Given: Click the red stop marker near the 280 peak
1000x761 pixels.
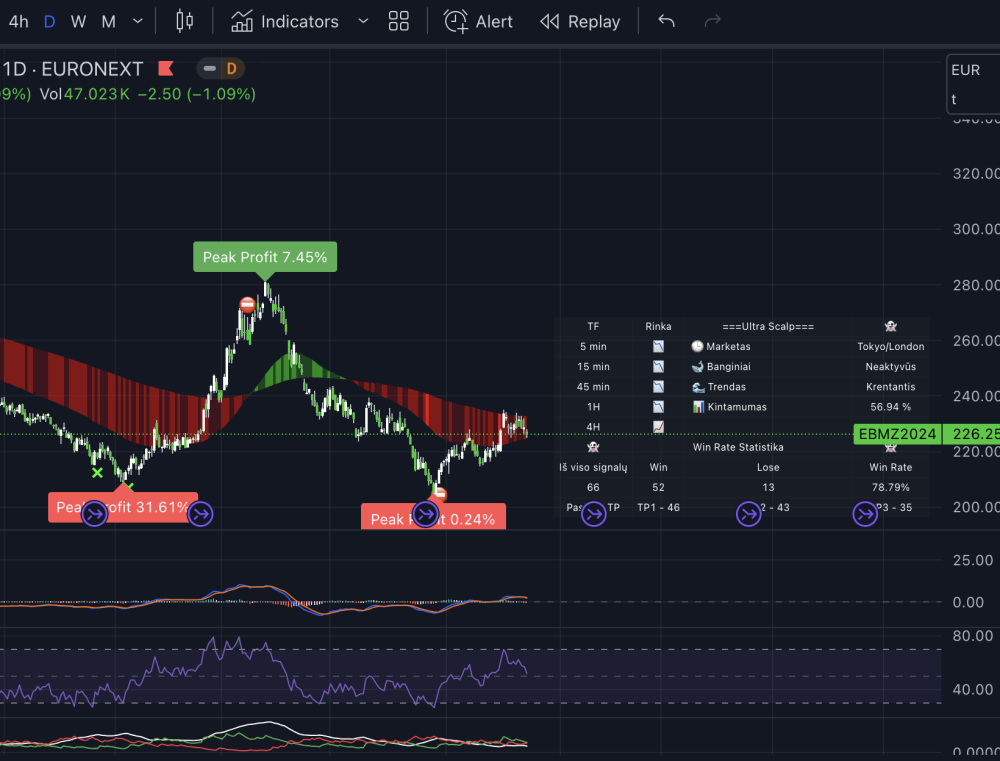Looking at the screenshot, I should pyautogui.click(x=247, y=305).
